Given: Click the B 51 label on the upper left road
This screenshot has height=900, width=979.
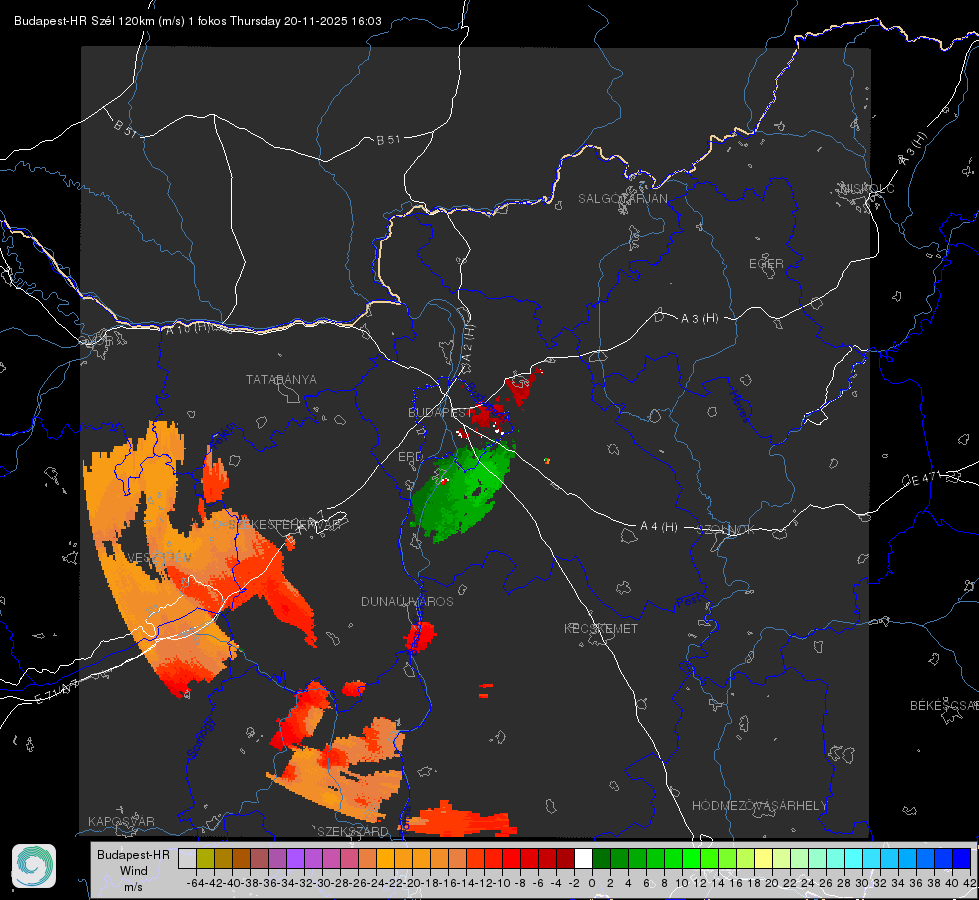Looking at the screenshot, I should 125,128.
